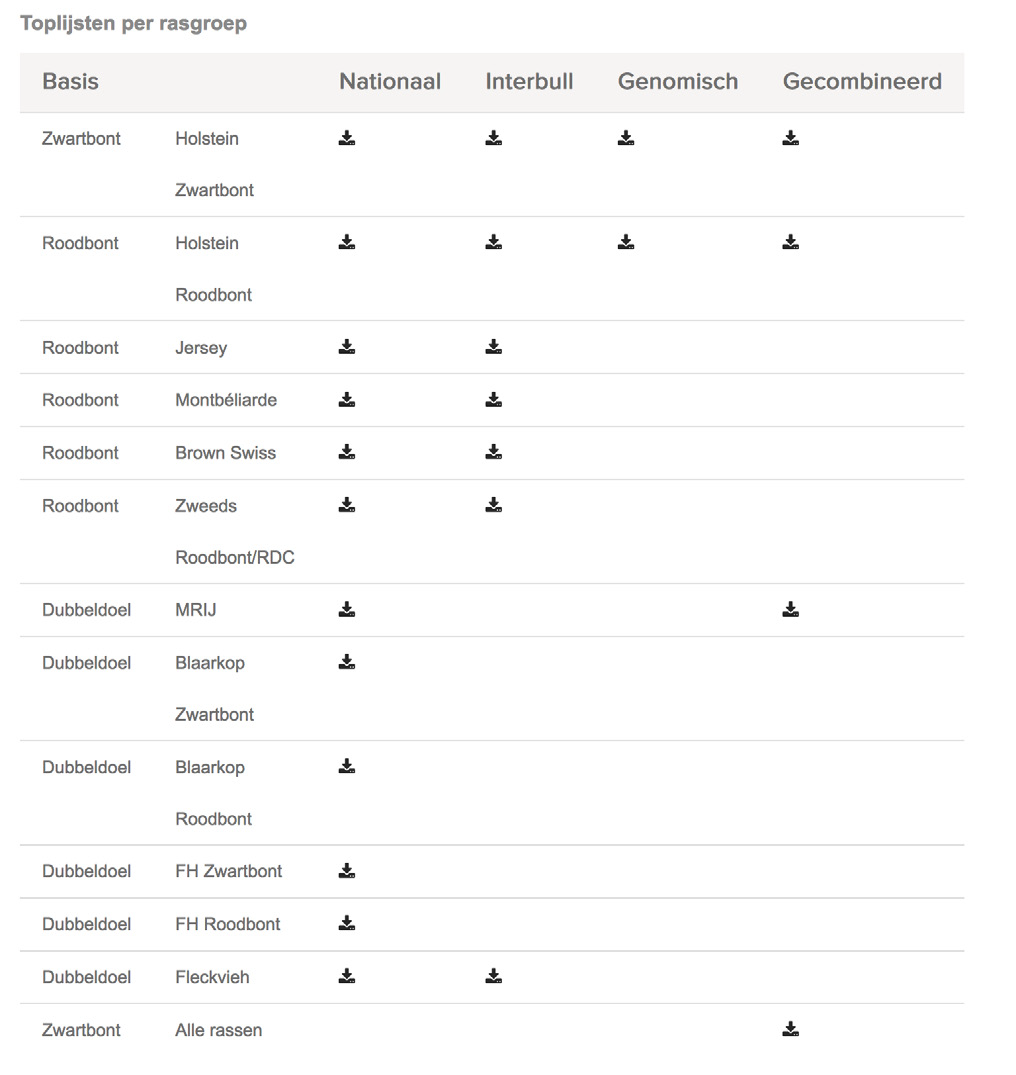This screenshot has height=1075, width=1016.
Task: Download Alle rassen Gecombineerd list
Action: tap(790, 1029)
